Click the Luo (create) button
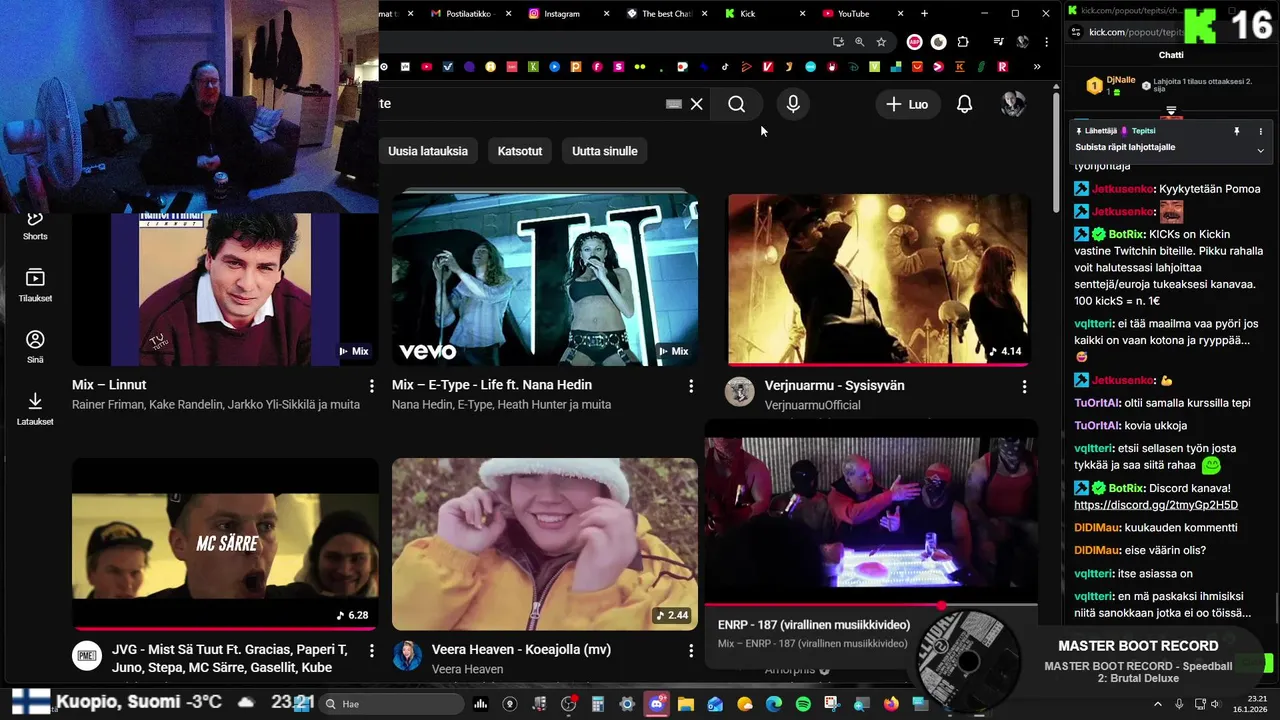 pyautogui.click(x=907, y=104)
